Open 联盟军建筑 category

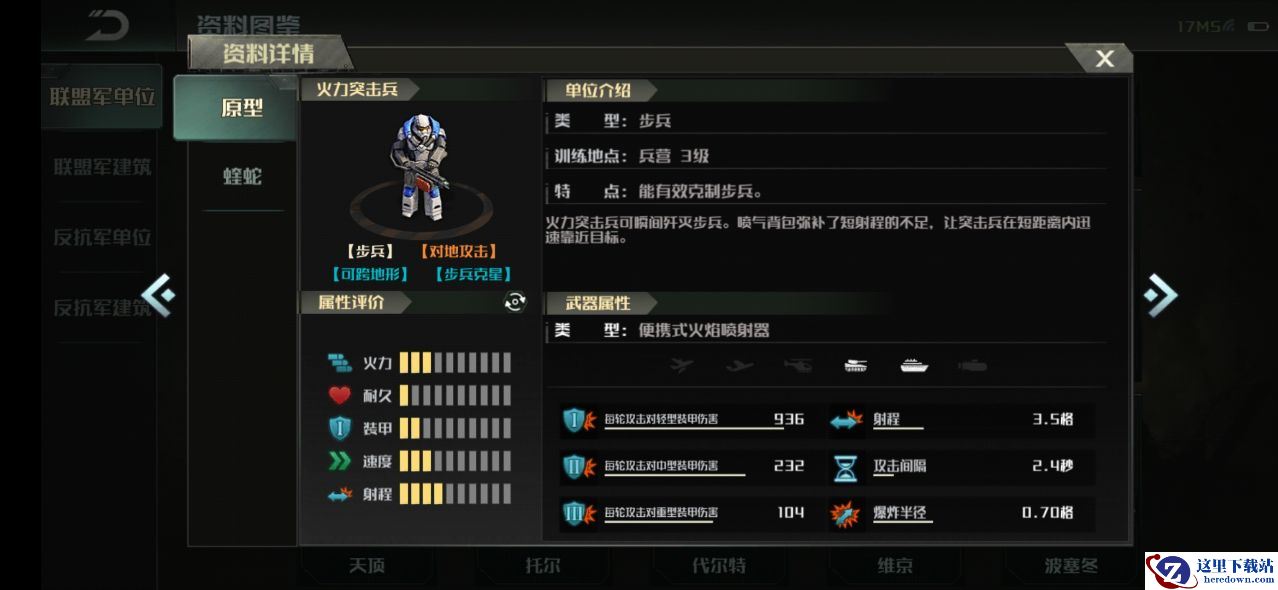tap(103, 167)
